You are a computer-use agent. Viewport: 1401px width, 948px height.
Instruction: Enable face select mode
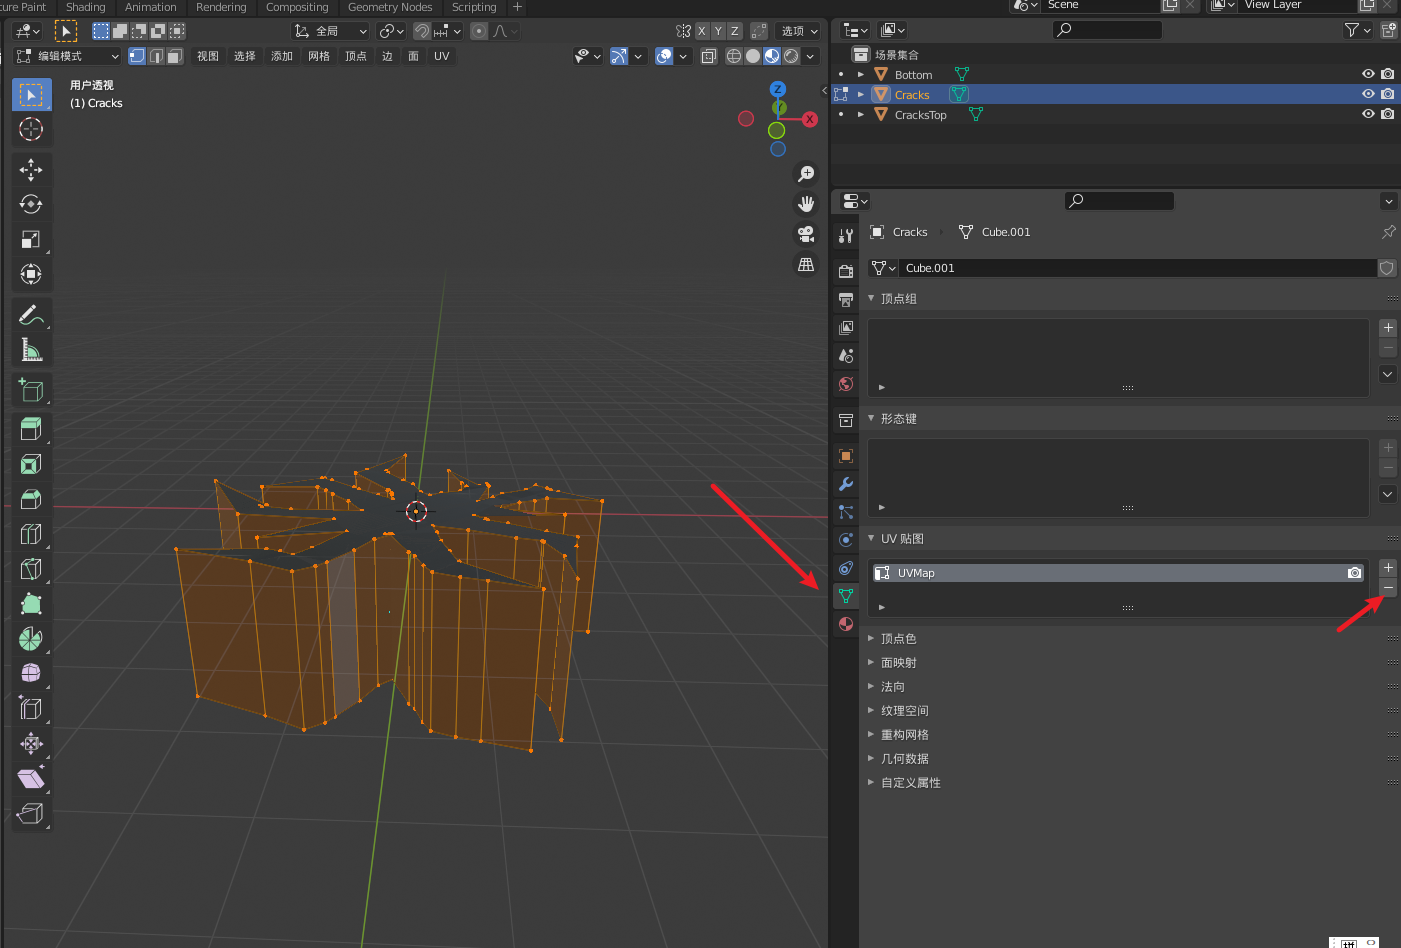coord(175,56)
